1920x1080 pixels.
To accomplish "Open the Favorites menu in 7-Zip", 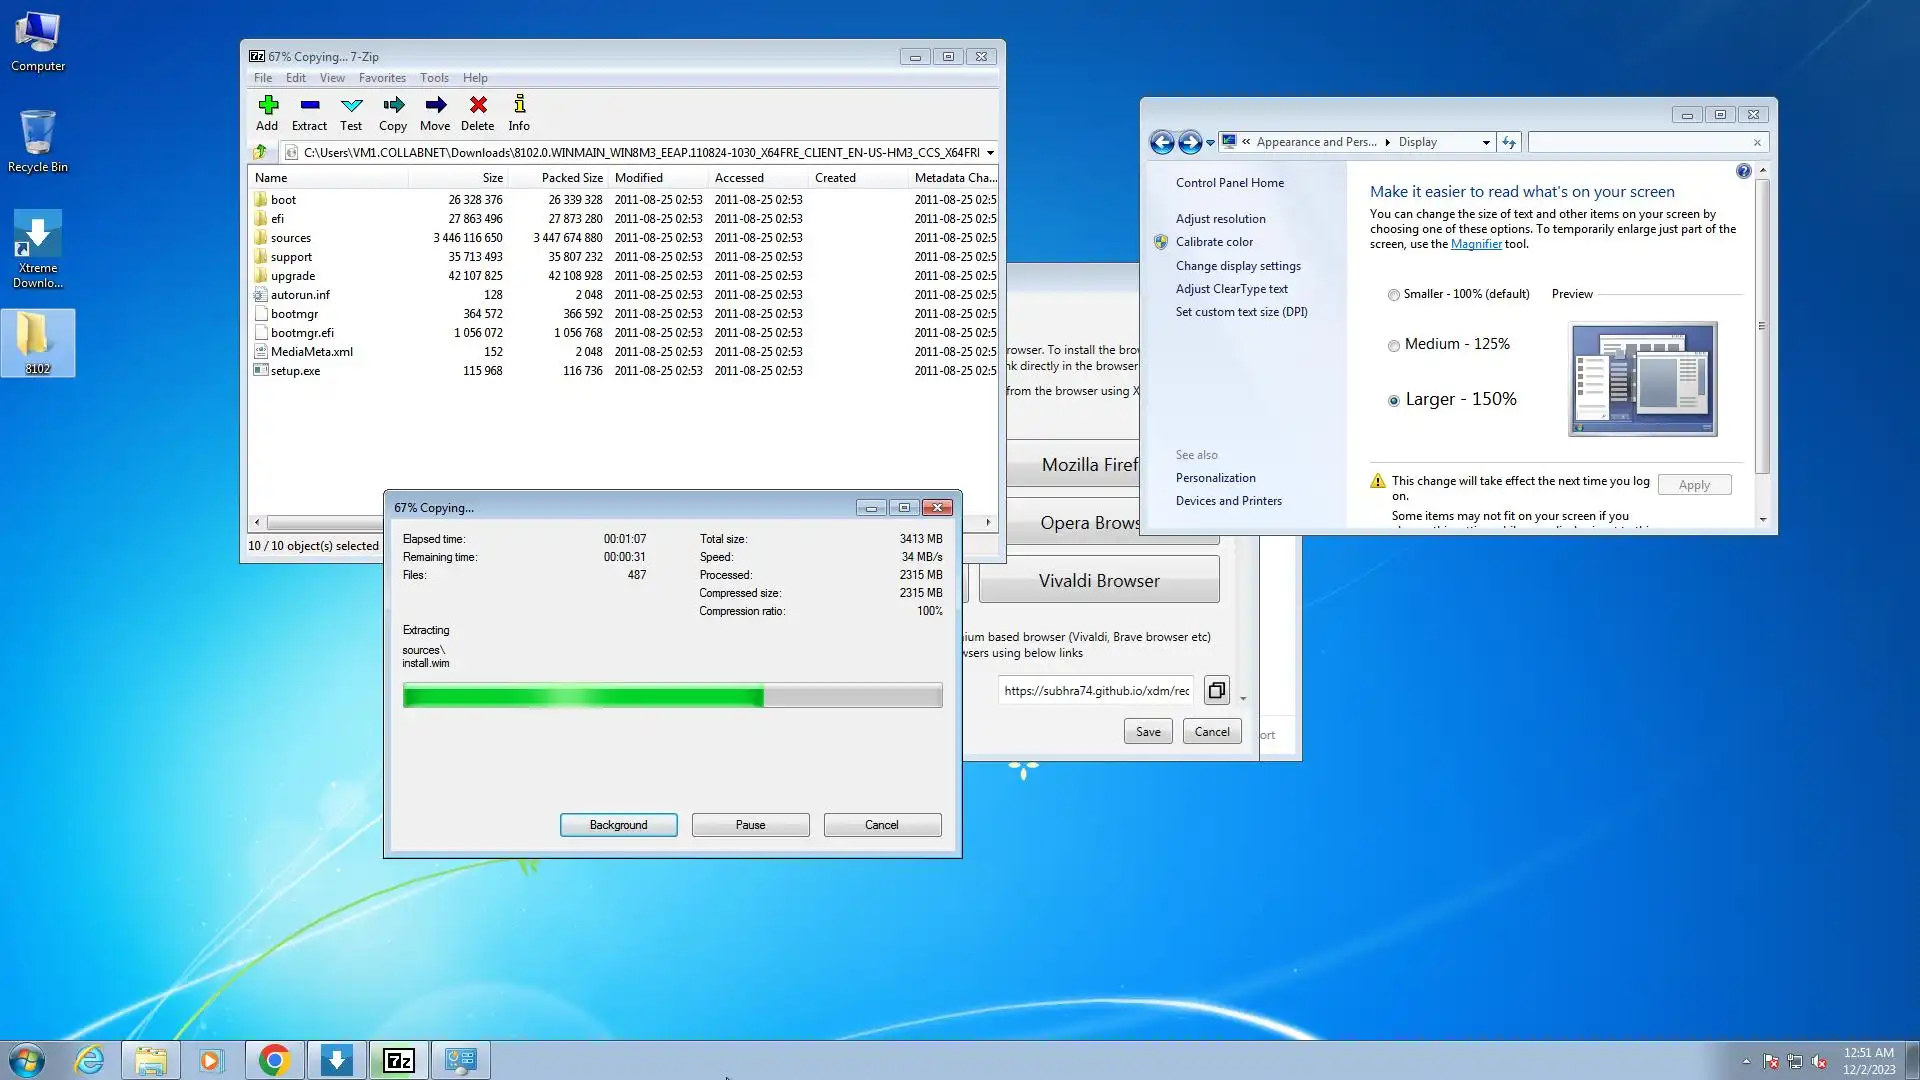I will (382, 78).
